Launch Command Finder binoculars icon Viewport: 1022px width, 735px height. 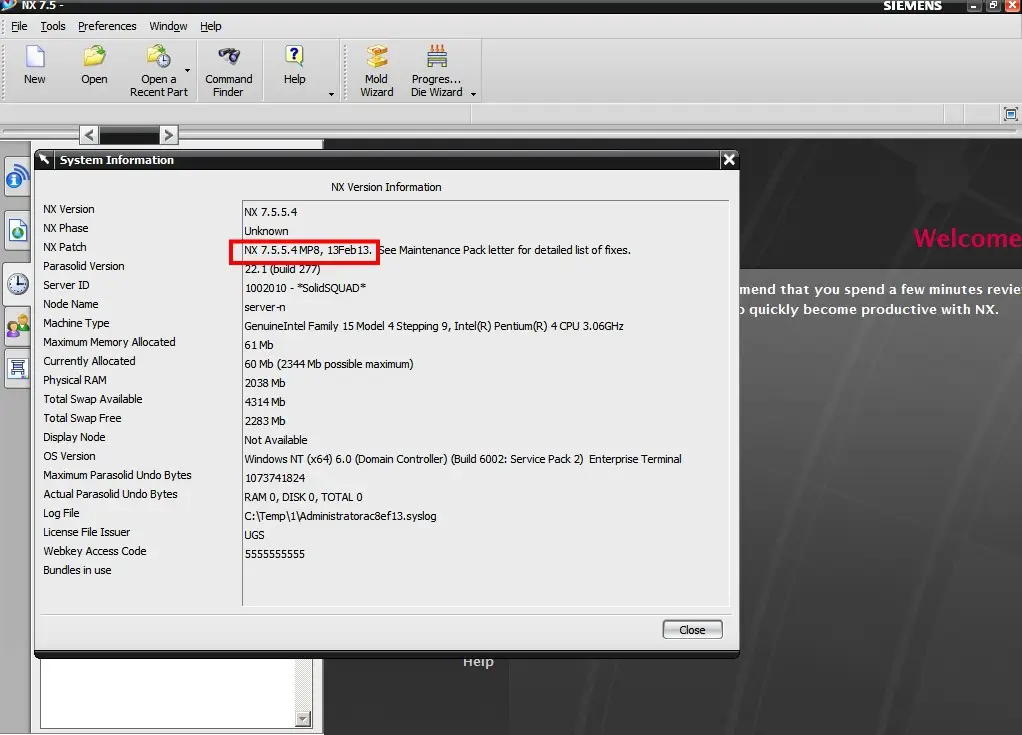click(x=229, y=57)
